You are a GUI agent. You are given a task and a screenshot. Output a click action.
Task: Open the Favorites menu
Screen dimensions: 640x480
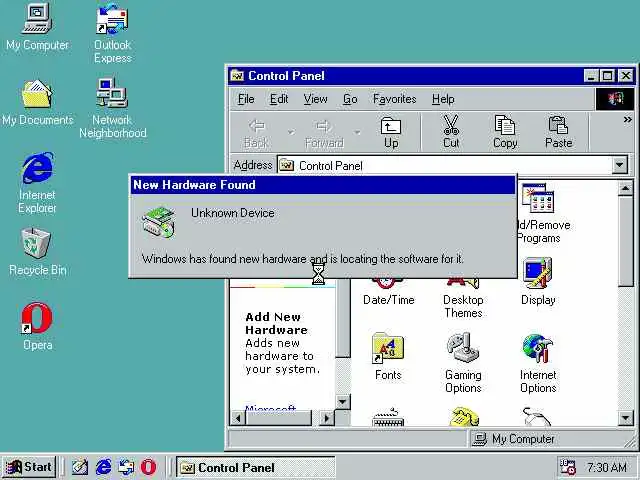(394, 99)
